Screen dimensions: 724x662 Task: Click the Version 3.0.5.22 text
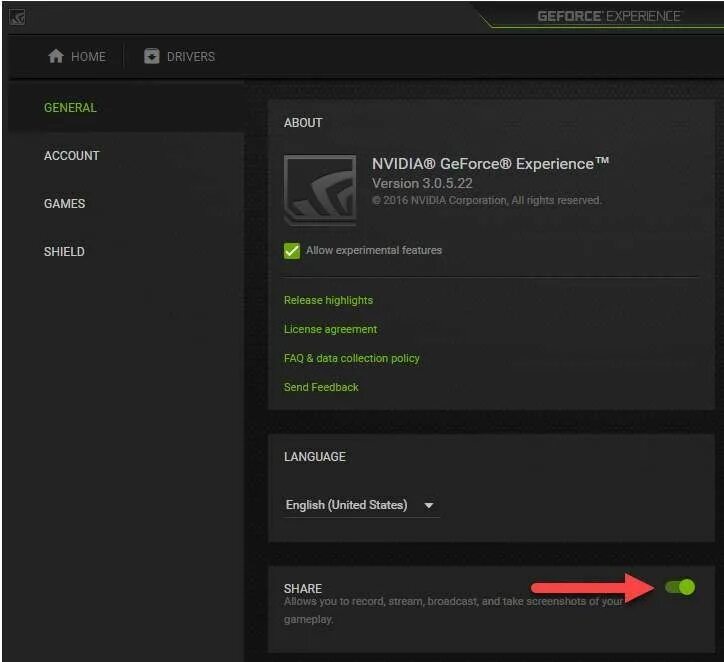pyautogui.click(x=422, y=183)
